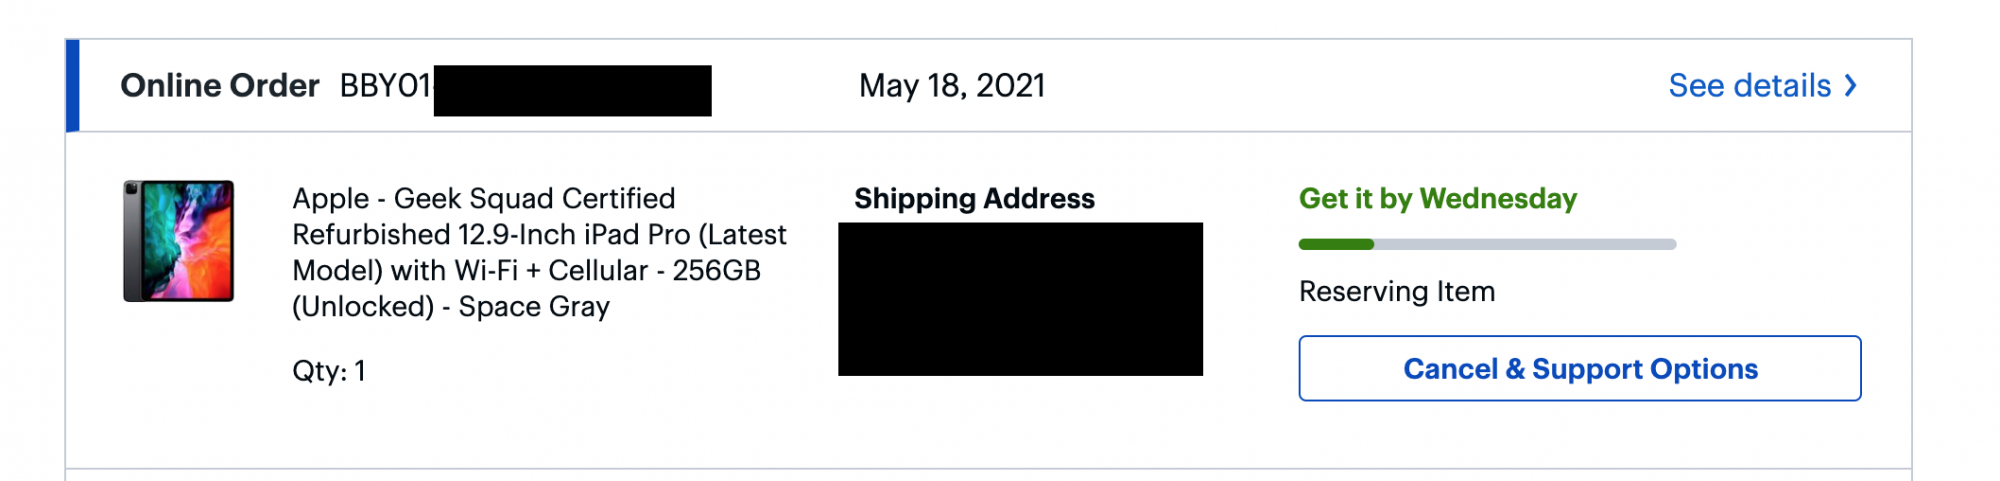This screenshot has width=2000, height=481.
Task: Click the blacked-out shipping address block
Action: (x=1020, y=299)
